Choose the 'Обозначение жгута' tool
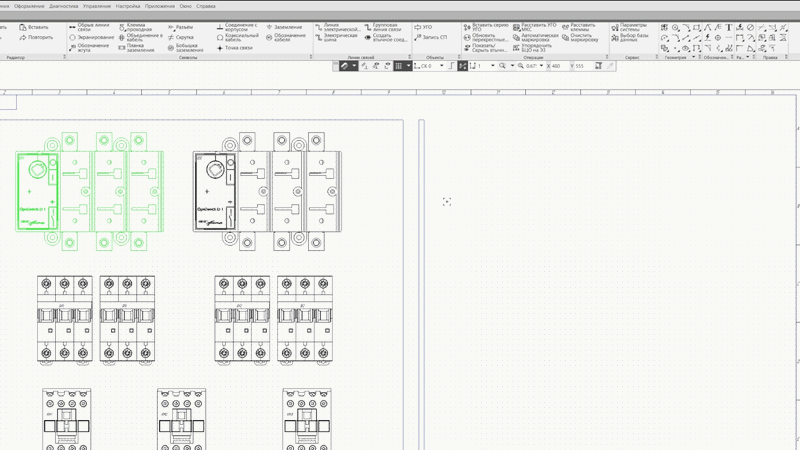This screenshot has width=800, height=450. pos(89,47)
